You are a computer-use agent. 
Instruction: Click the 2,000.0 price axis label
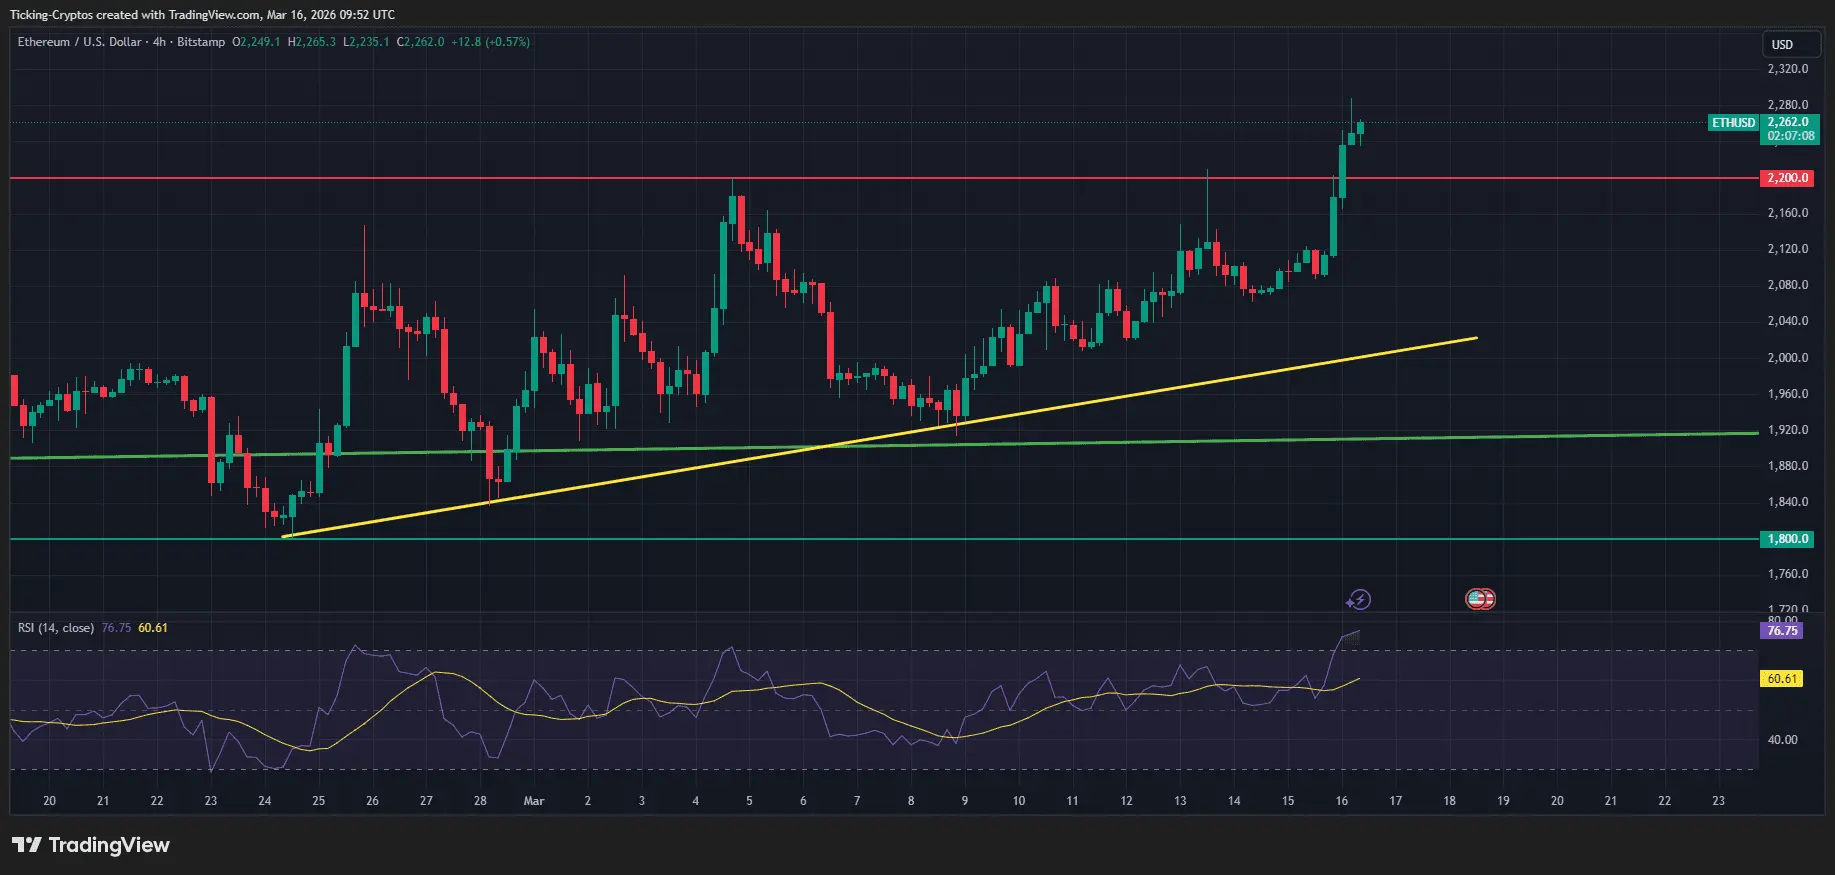[1788, 358]
